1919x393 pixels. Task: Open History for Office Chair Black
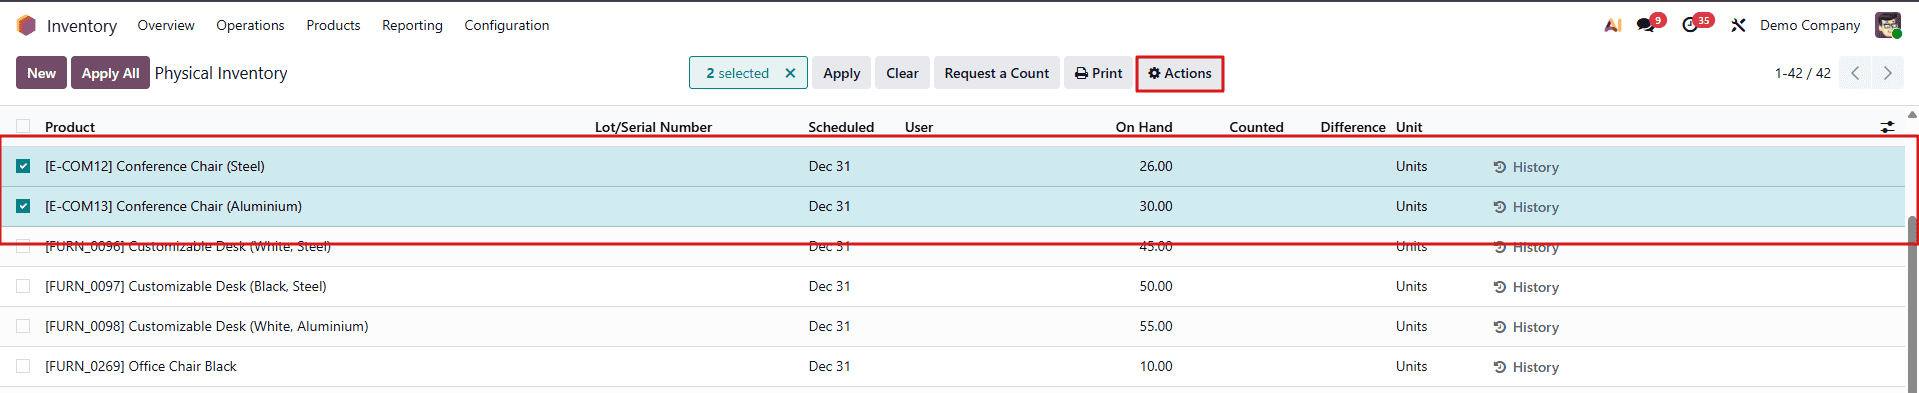[x=1526, y=367]
